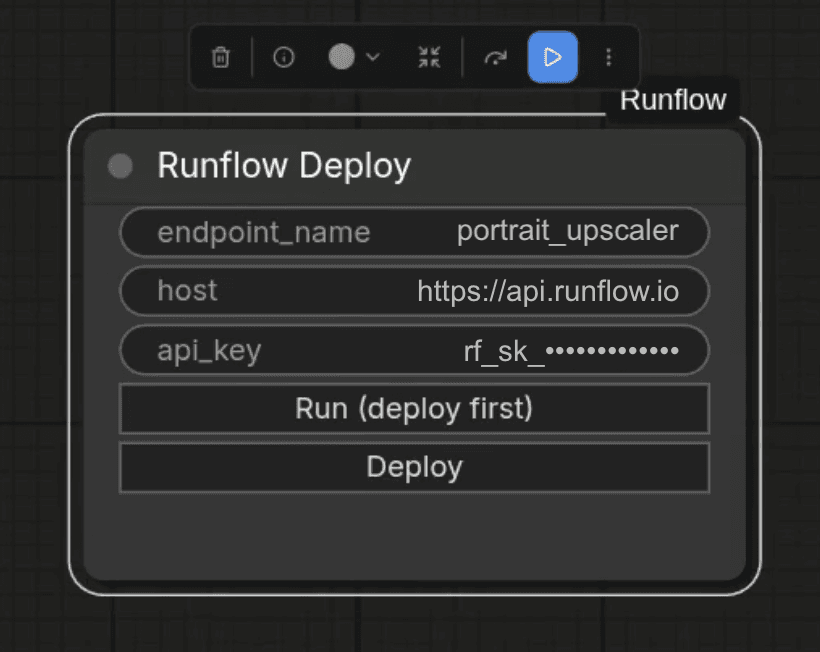Select the Runflow Deploy node title
This screenshot has height=652, width=820.
tap(284, 165)
